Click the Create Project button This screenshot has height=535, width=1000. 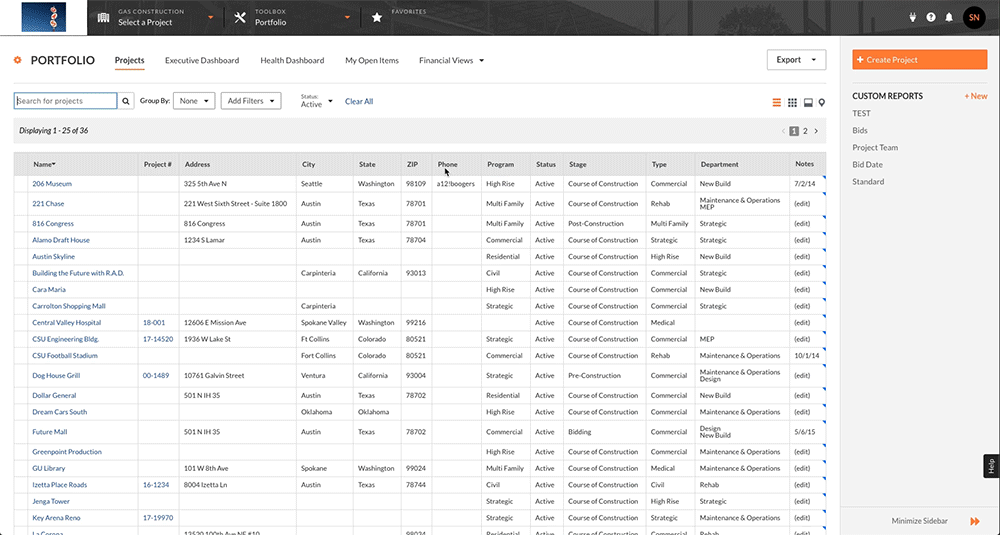(919, 60)
